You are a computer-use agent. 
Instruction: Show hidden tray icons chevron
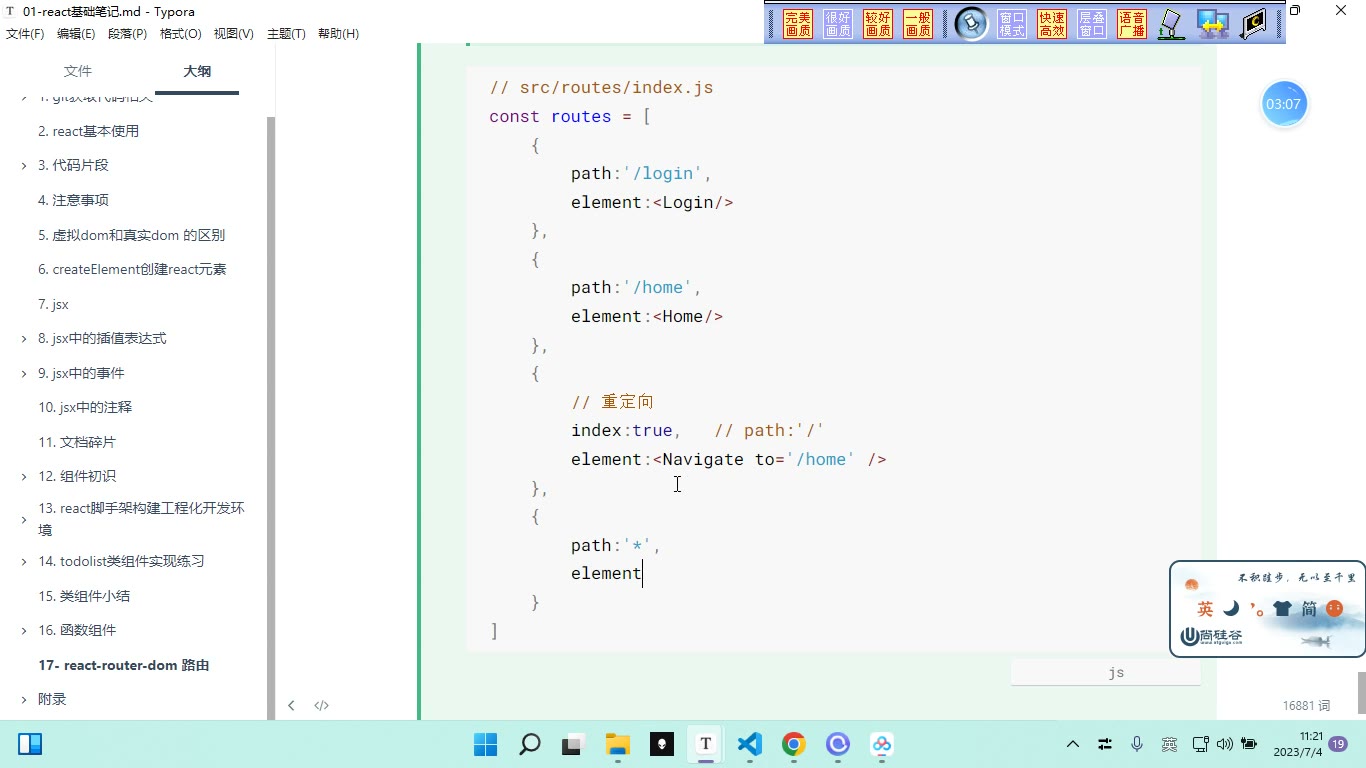(x=1073, y=744)
